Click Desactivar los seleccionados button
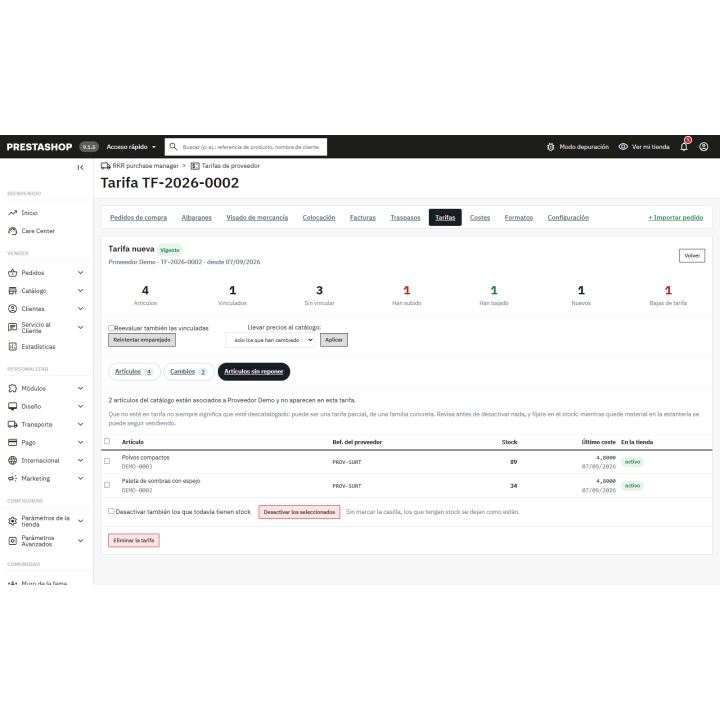 (x=299, y=512)
